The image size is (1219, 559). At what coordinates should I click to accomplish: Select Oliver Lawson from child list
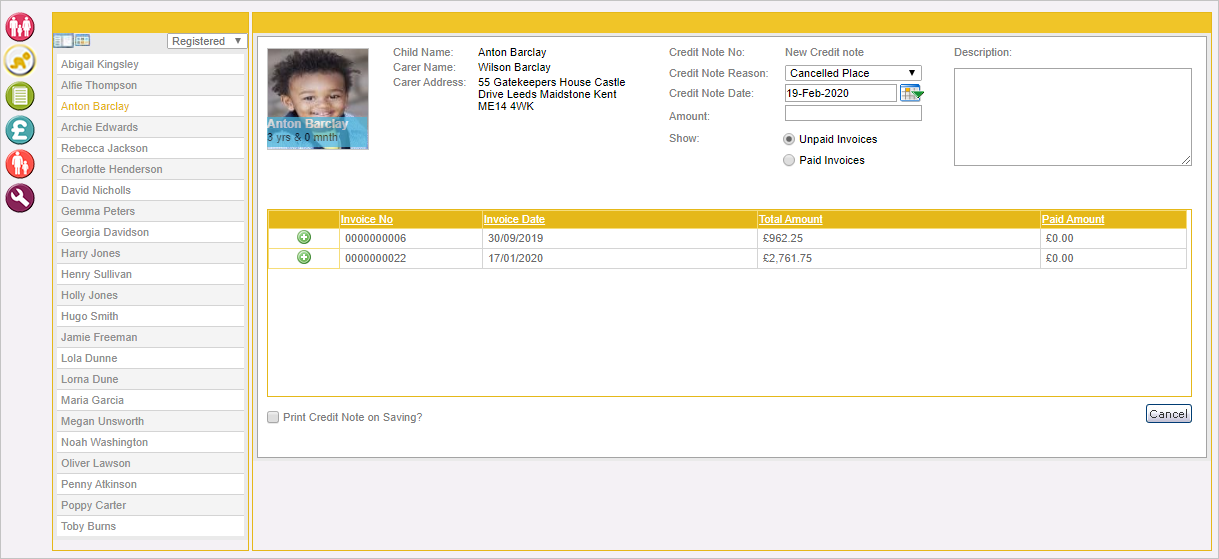tap(150, 463)
